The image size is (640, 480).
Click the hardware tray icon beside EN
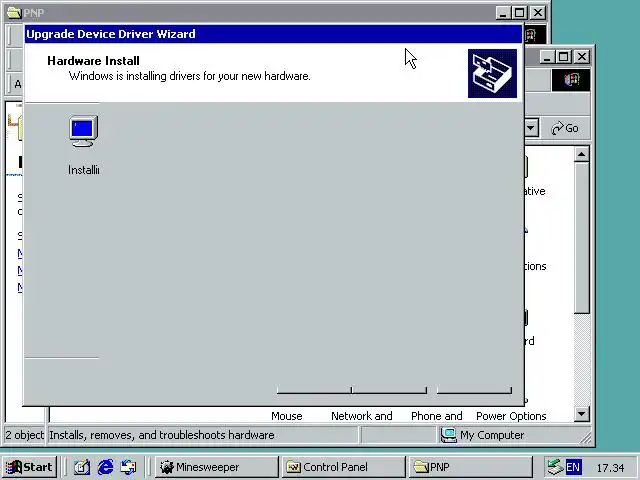555,467
